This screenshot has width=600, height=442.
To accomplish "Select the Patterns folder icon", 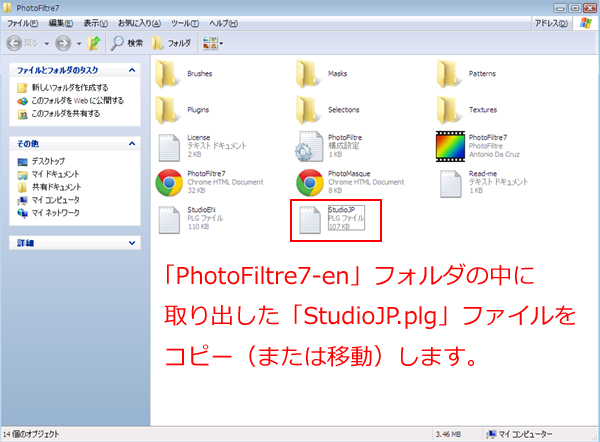I will point(450,74).
